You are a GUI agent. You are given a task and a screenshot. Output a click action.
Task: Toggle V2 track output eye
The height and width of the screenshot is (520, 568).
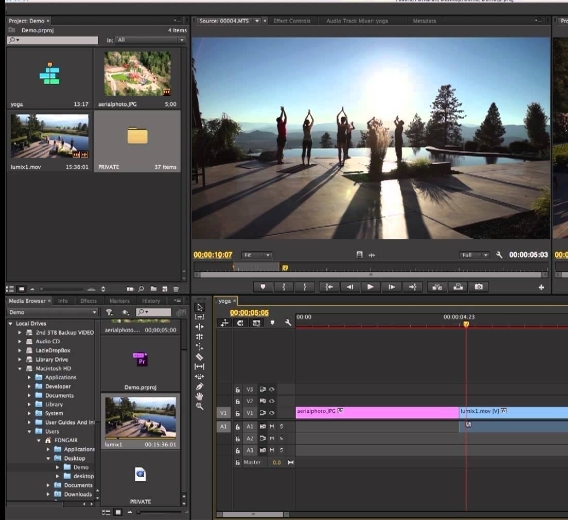pyautogui.click(x=272, y=401)
